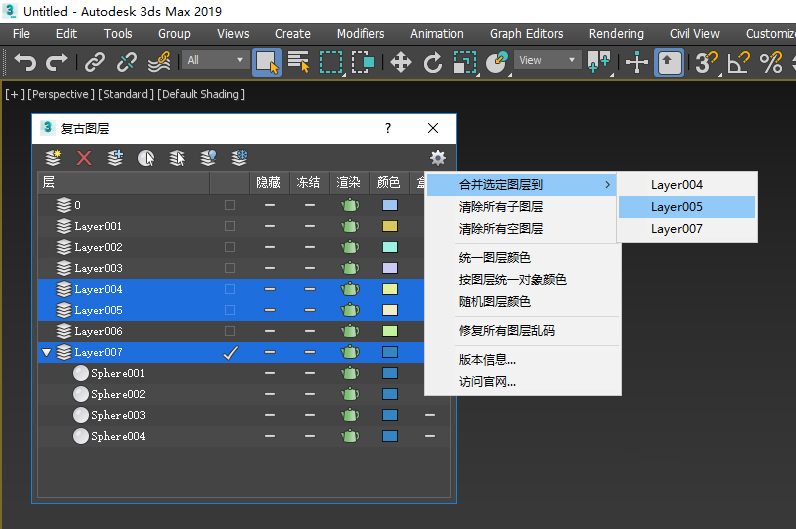Toggle freeze state for Sphere002
The width and height of the screenshot is (796, 529).
pyautogui.click(x=309, y=394)
